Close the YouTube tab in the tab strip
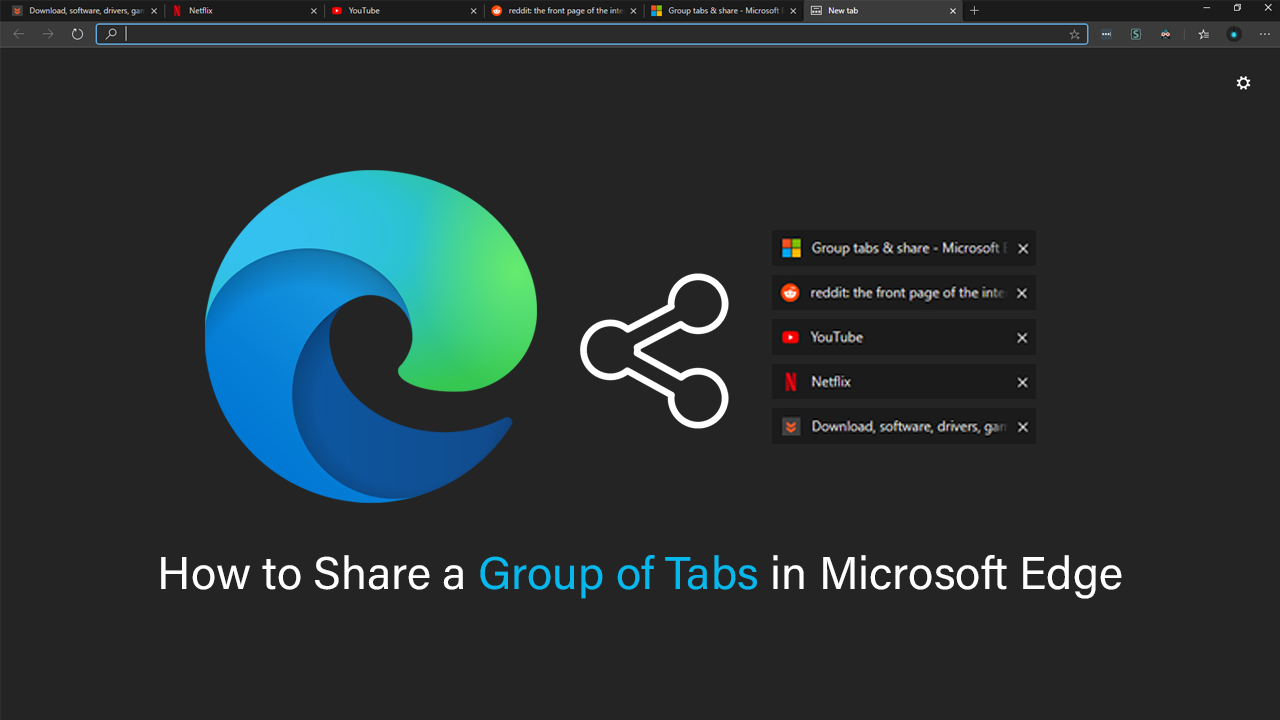 [473, 11]
